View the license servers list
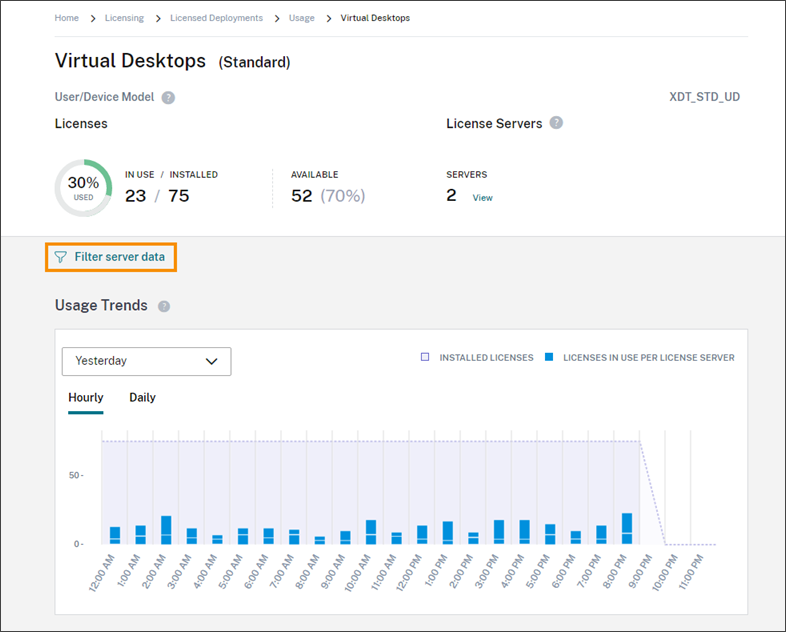The width and height of the screenshot is (786, 632). 482,198
